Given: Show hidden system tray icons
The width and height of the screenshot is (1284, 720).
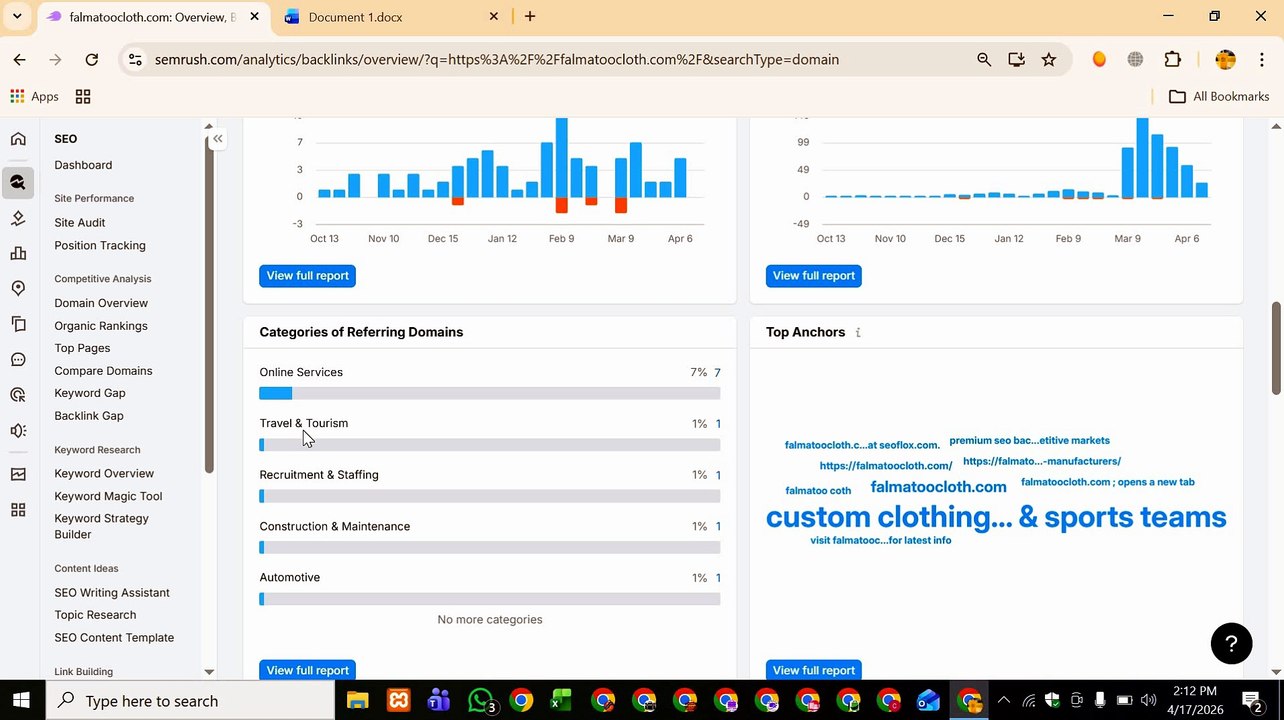Looking at the screenshot, I should pos(1003,700).
